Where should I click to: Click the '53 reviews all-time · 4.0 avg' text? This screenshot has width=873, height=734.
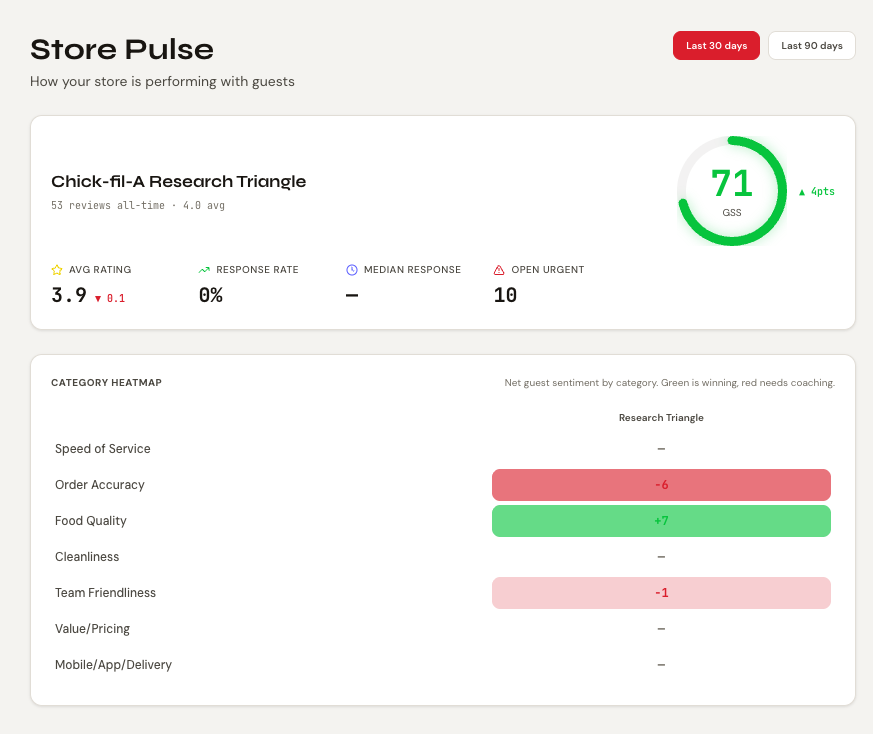[138, 205]
